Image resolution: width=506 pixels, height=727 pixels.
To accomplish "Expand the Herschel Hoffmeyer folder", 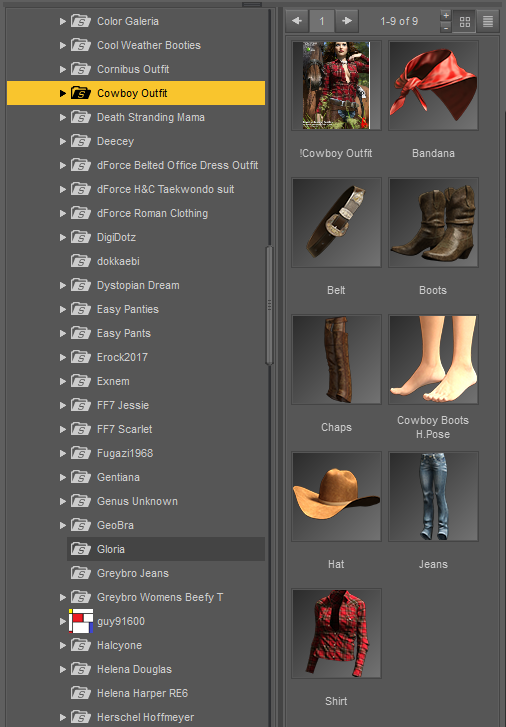I will point(63,717).
